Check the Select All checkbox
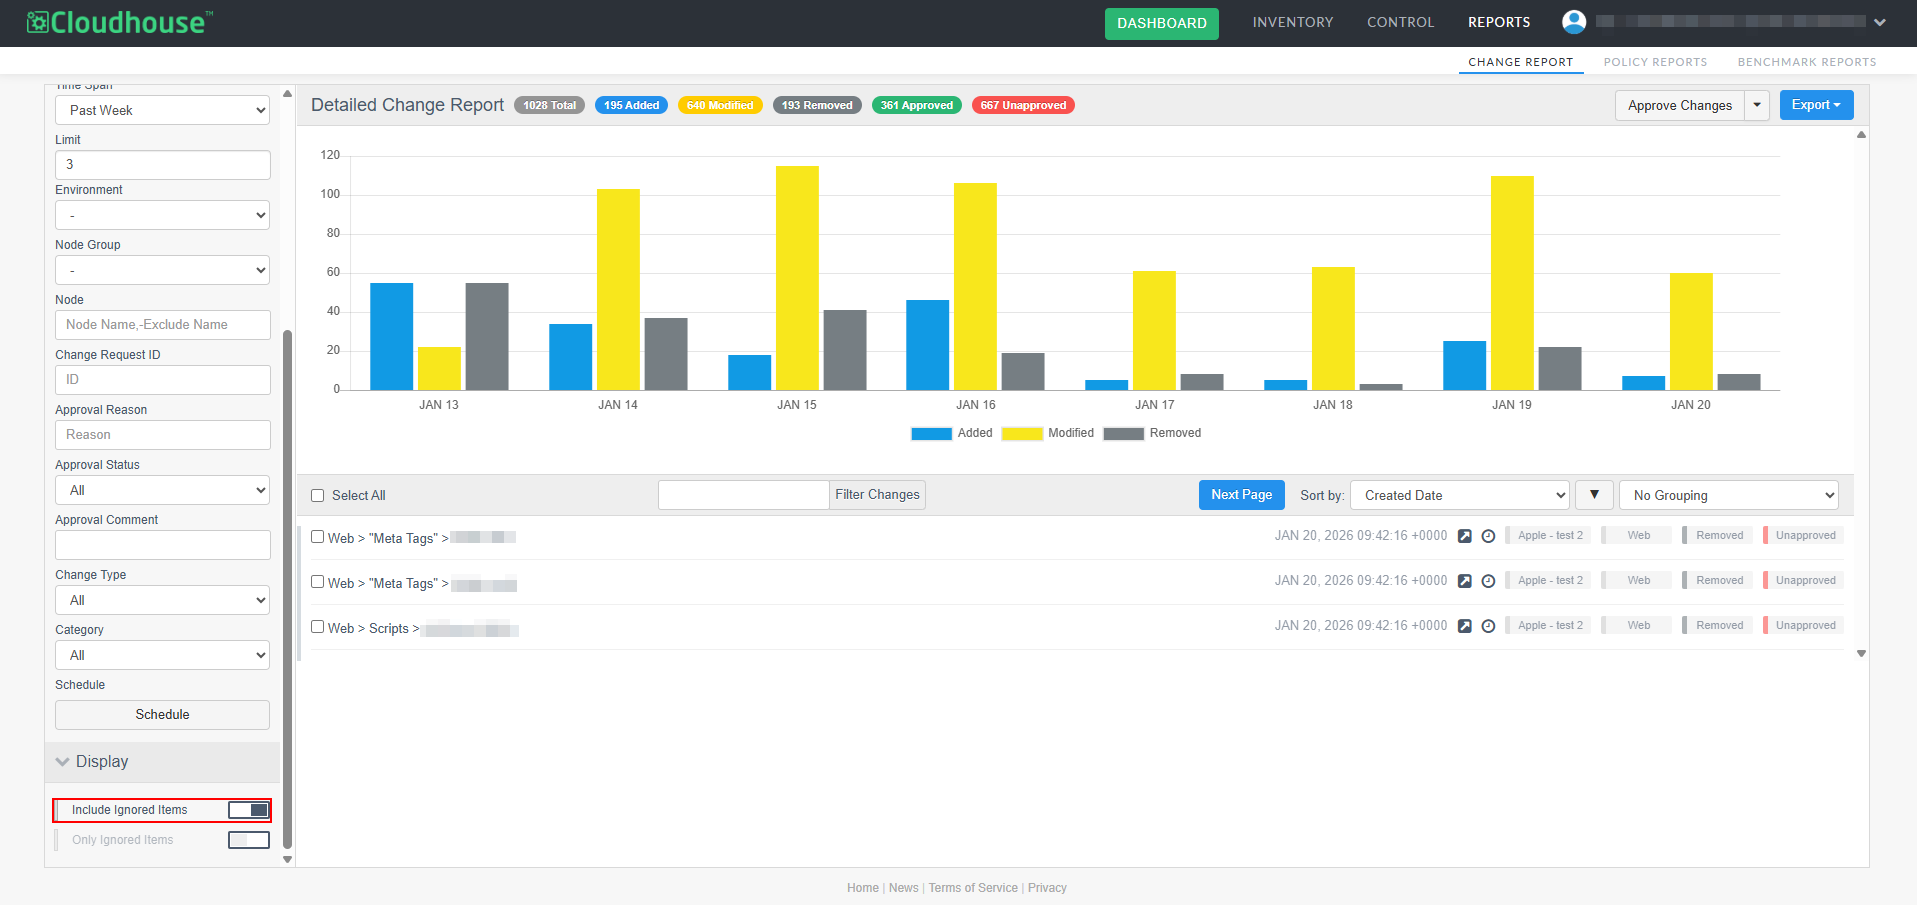Viewport: 1917px width, 905px height. click(318, 496)
